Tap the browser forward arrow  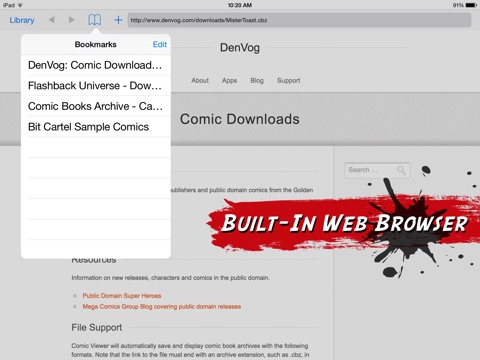pos(72,20)
